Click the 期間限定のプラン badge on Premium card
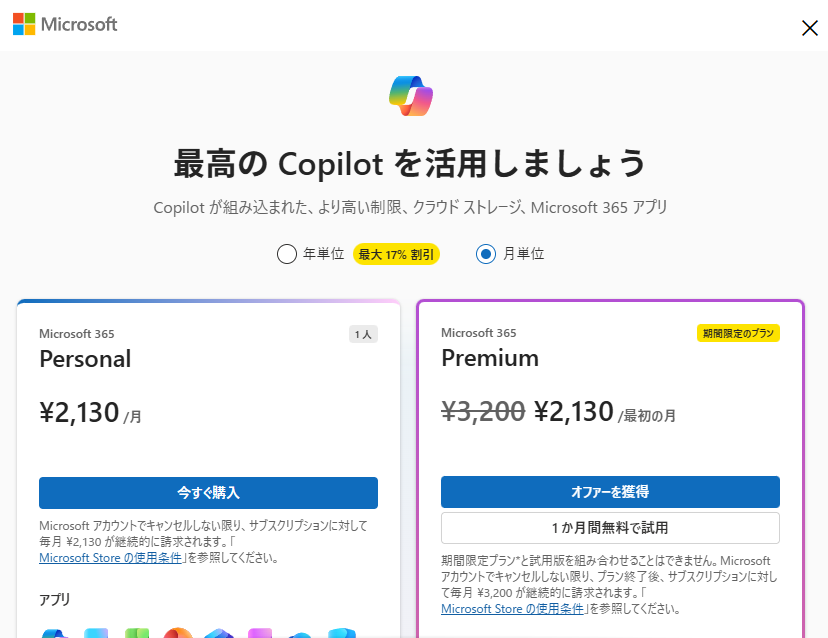This screenshot has height=638, width=828. click(740, 333)
